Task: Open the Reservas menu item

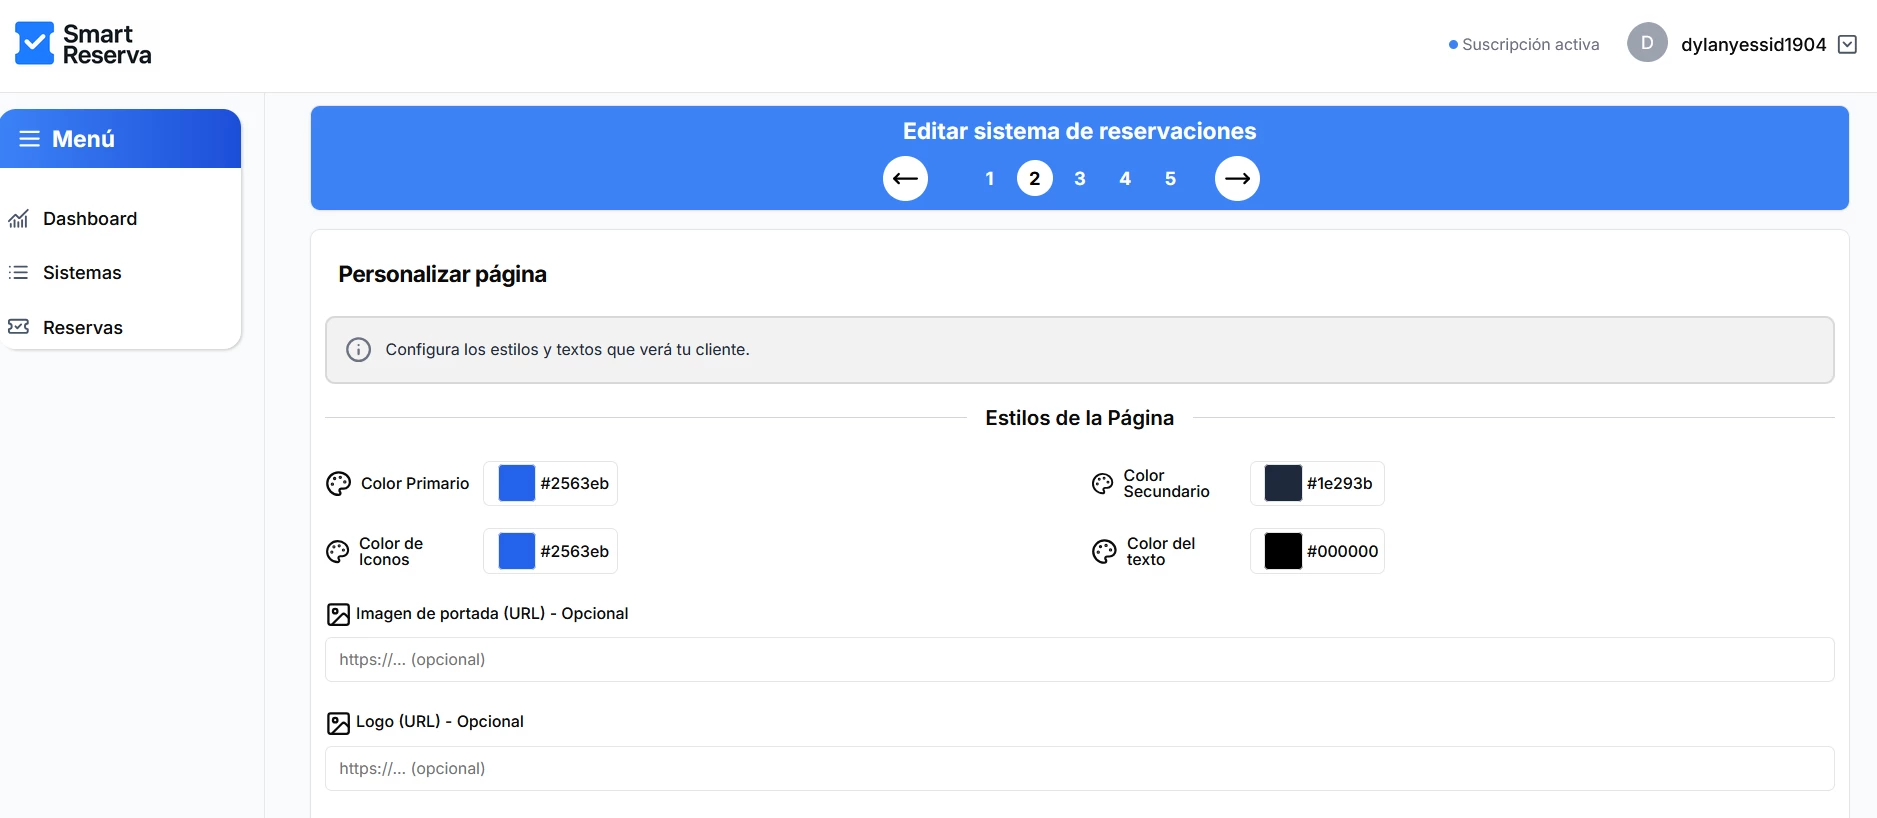Action: (83, 328)
